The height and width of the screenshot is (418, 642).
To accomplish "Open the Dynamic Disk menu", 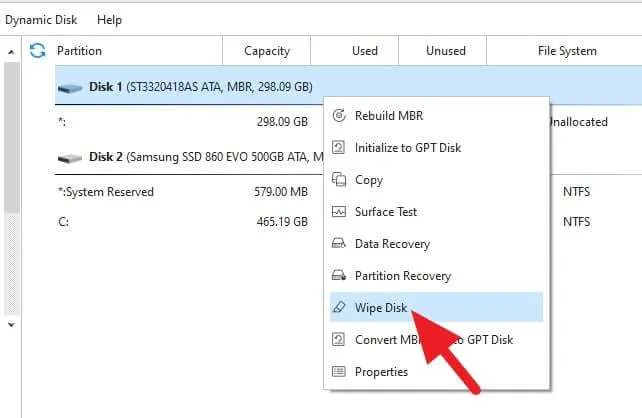I will (41, 20).
